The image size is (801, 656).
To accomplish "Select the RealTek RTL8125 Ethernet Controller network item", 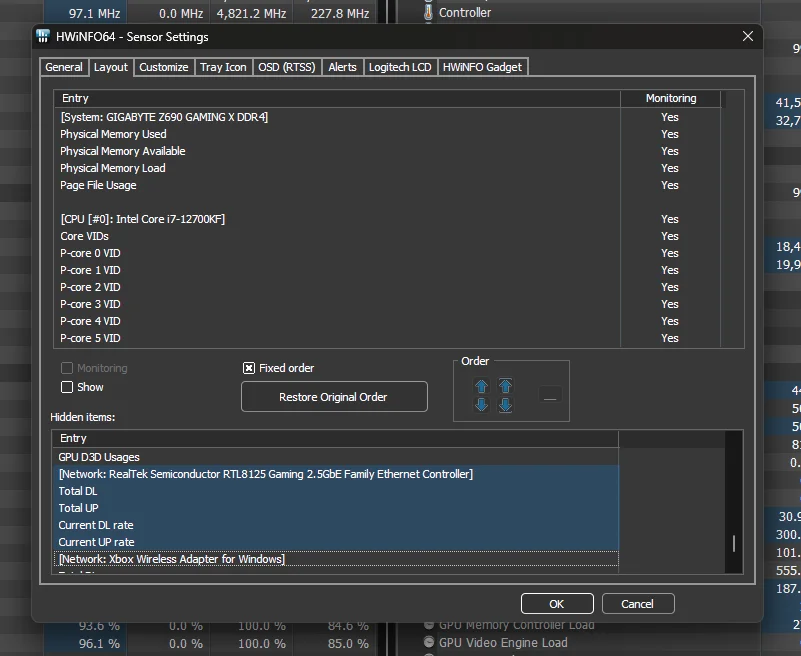I will [x=335, y=474].
